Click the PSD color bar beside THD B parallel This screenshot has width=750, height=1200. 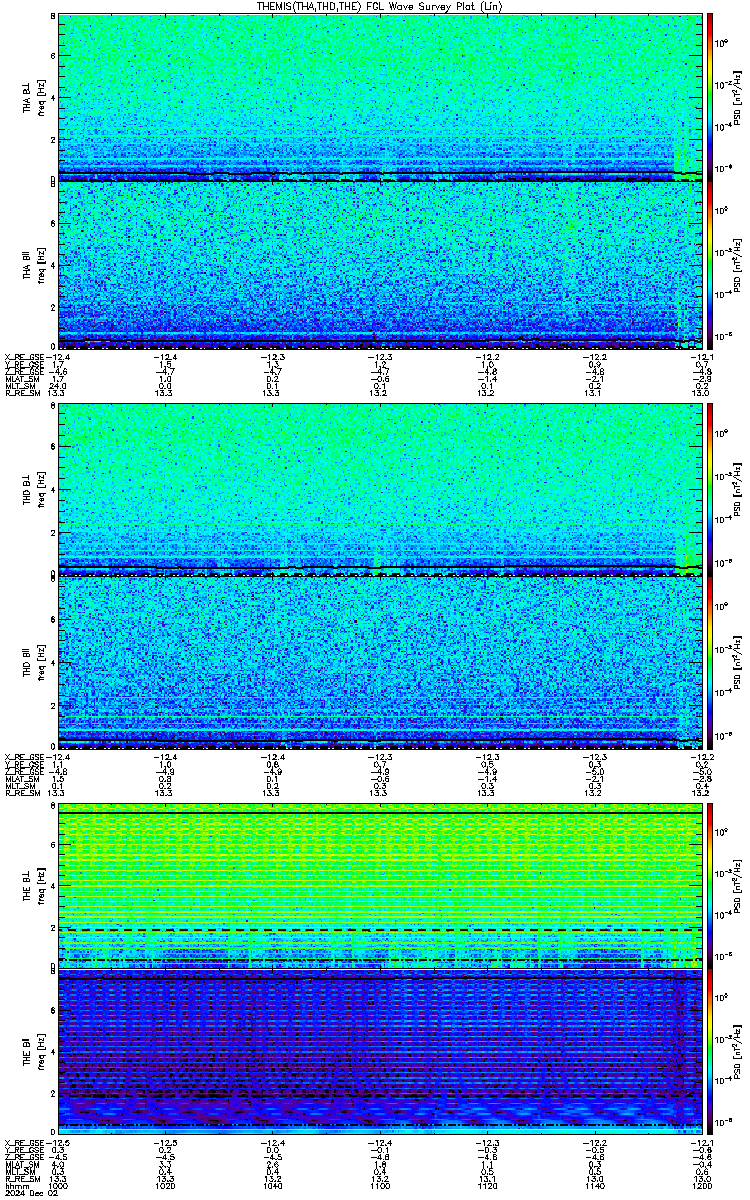(711, 660)
